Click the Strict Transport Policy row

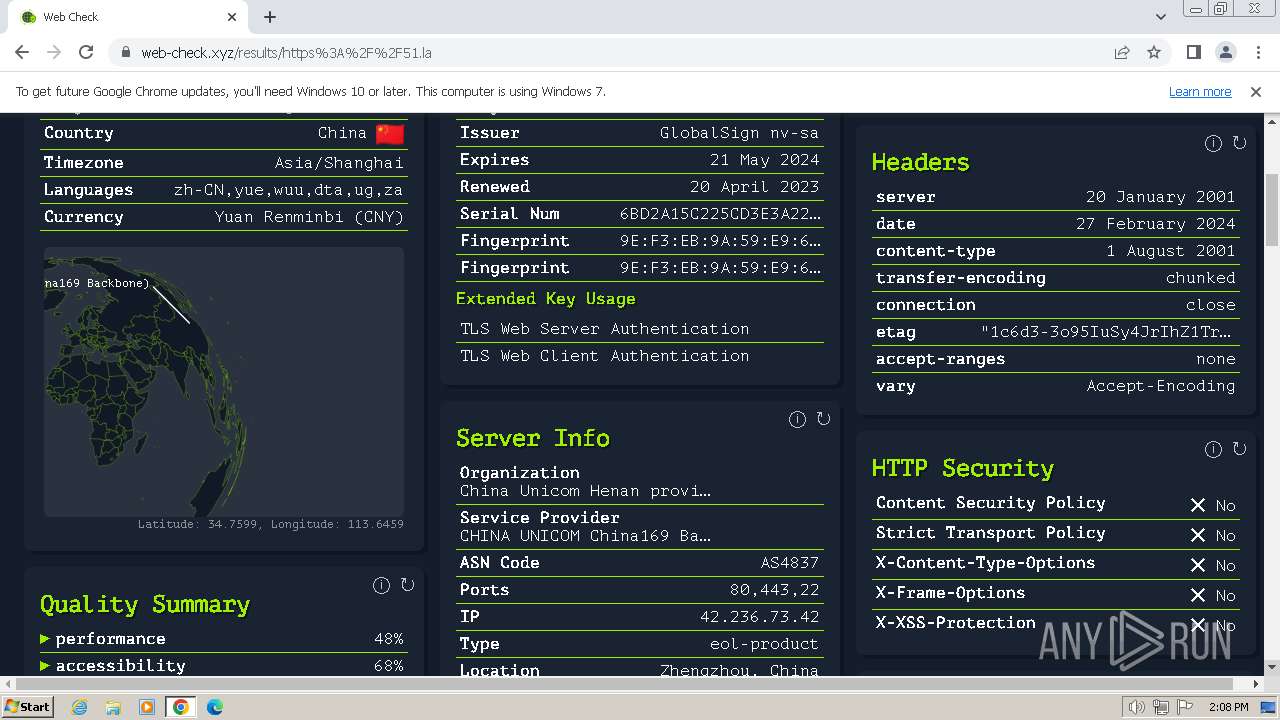pyautogui.click(x=1056, y=533)
